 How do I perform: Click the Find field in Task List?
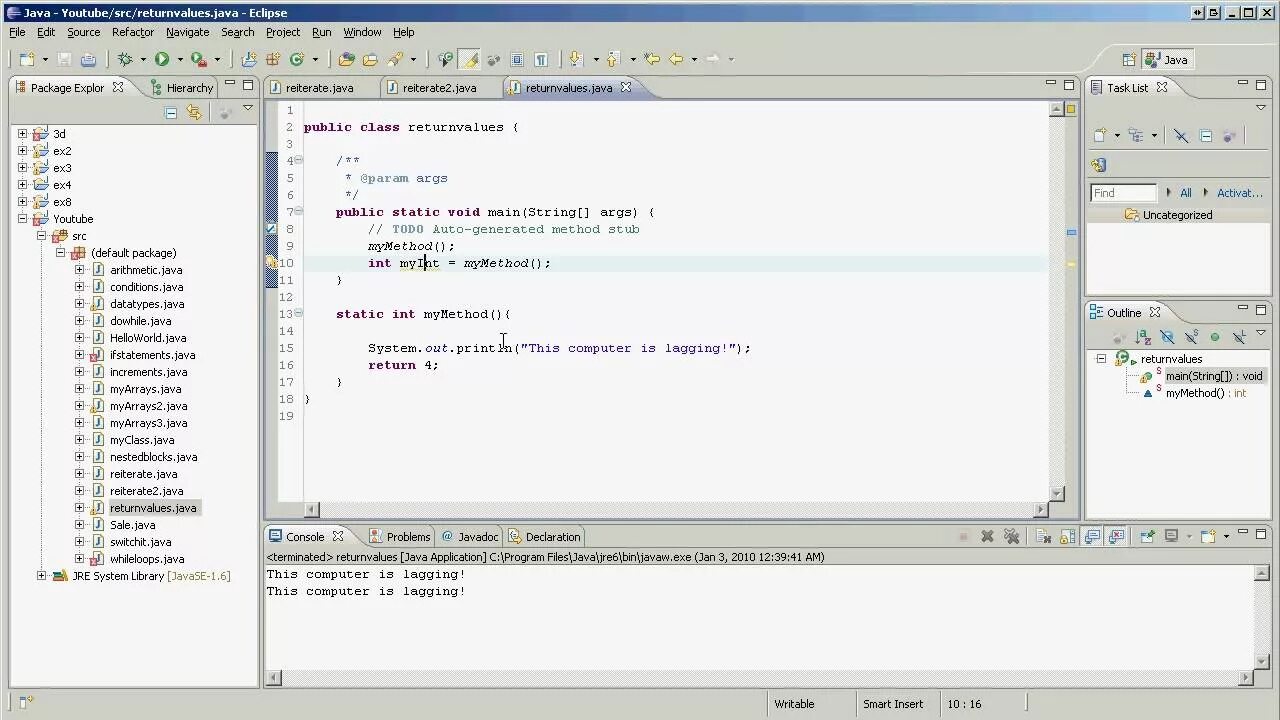tap(1123, 193)
